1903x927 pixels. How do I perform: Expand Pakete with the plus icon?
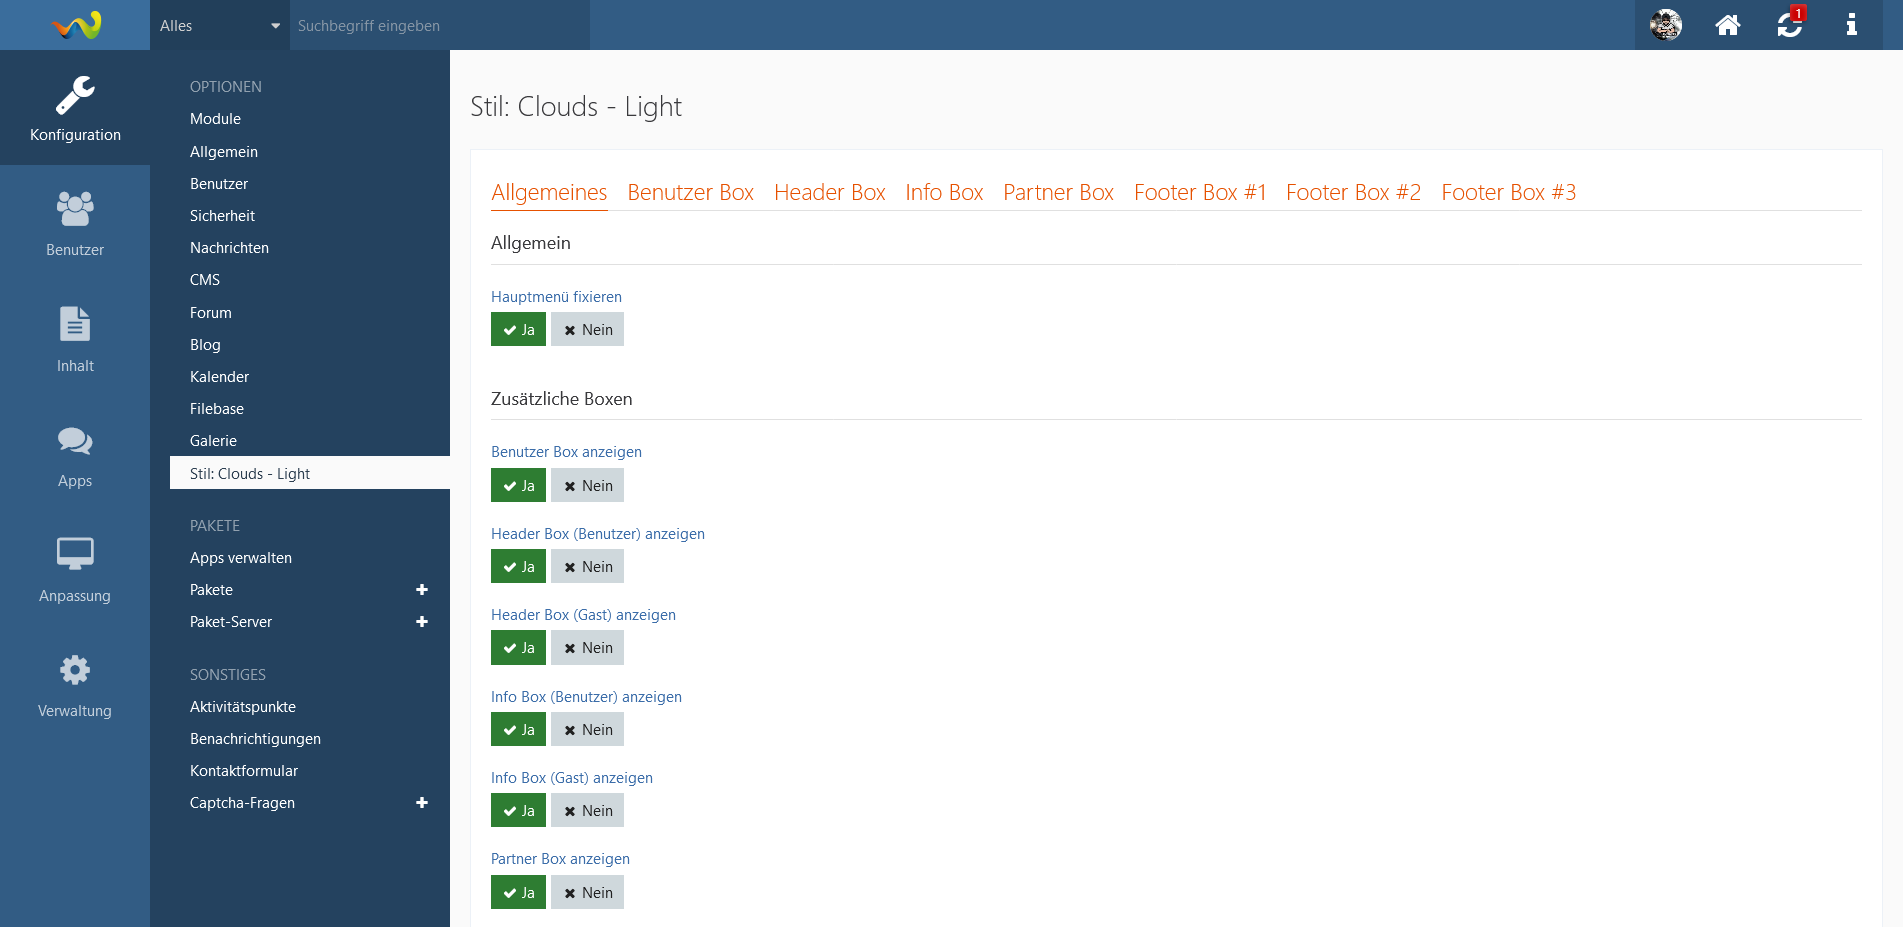(x=422, y=590)
